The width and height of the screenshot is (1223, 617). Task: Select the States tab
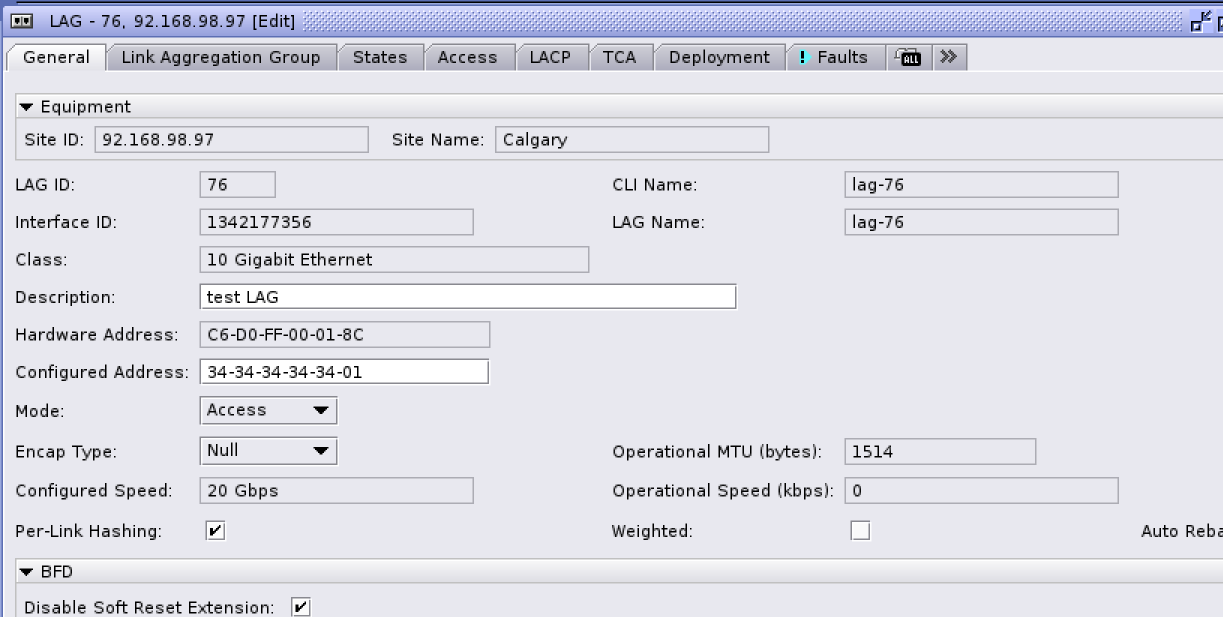pos(380,58)
